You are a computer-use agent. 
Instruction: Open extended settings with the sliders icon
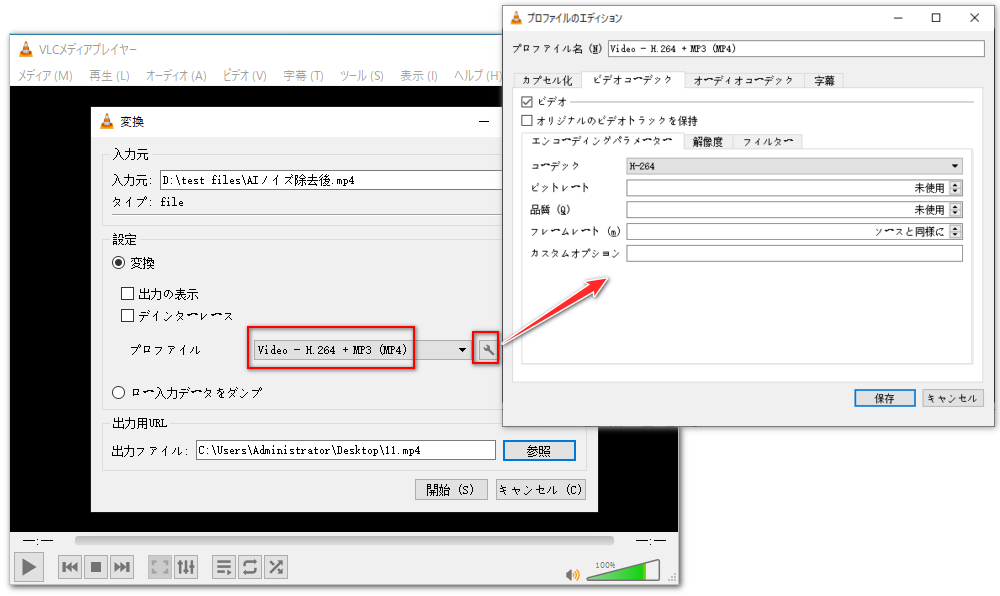(x=185, y=567)
